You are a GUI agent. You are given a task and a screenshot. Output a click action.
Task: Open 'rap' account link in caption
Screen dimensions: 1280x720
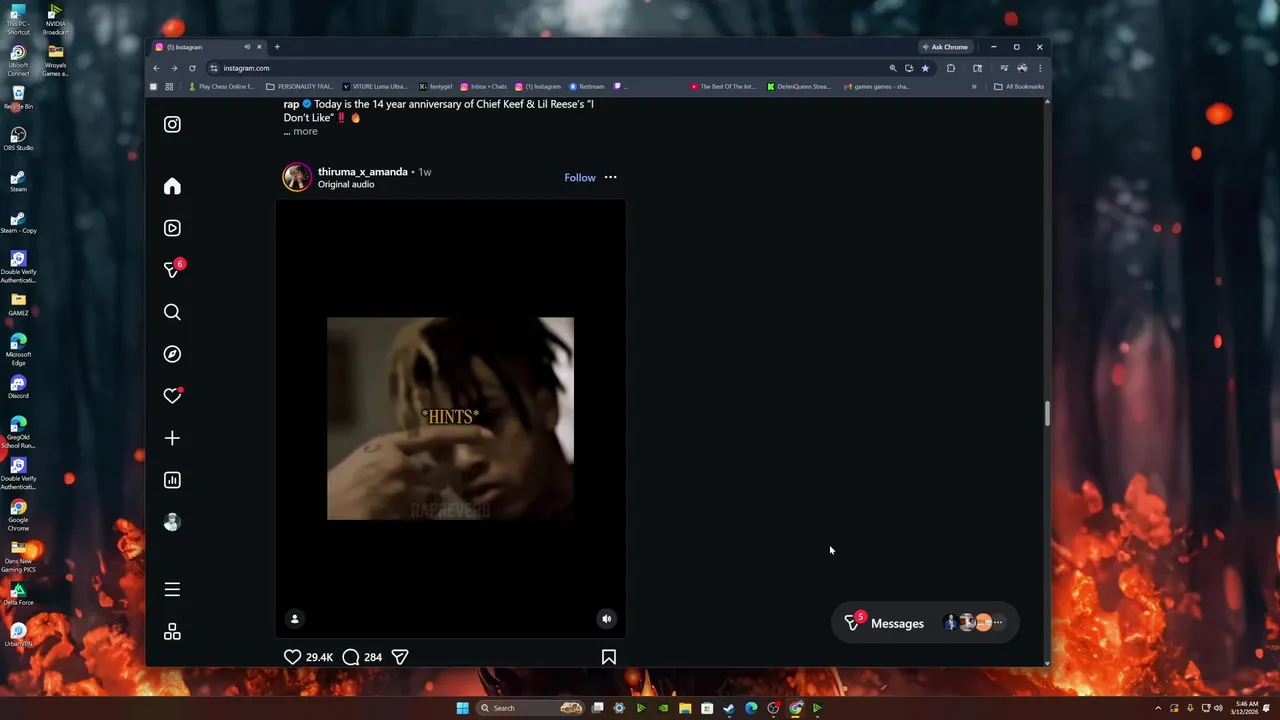tap(291, 104)
